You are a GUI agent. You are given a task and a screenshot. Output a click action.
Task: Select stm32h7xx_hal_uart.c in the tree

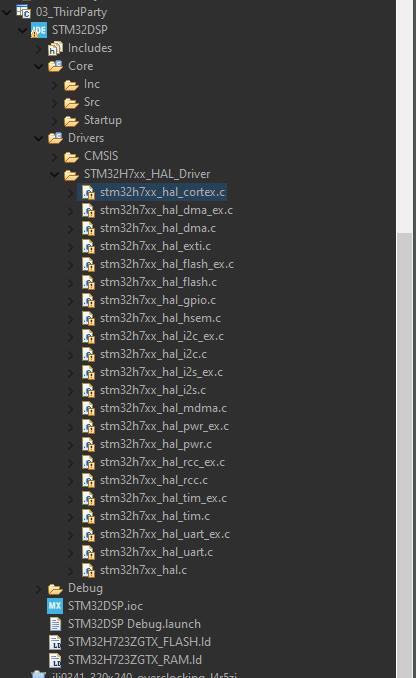click(157, 552)
